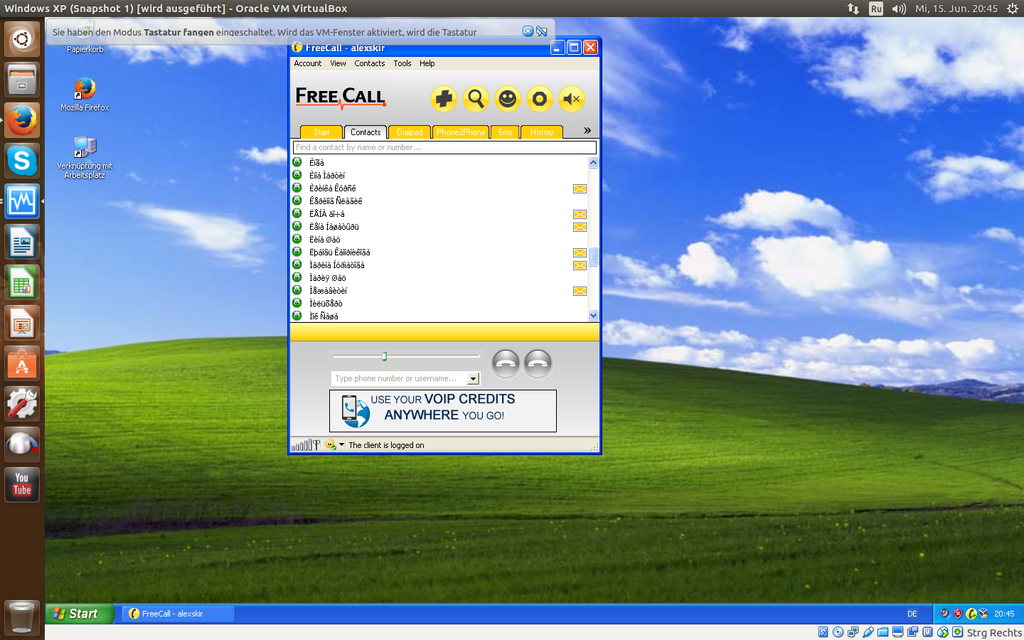The width and height of the screenshot is (1024, 640).
Task: Open LibreOffice Impress from the launcher
Action: (x=22, y=323)
